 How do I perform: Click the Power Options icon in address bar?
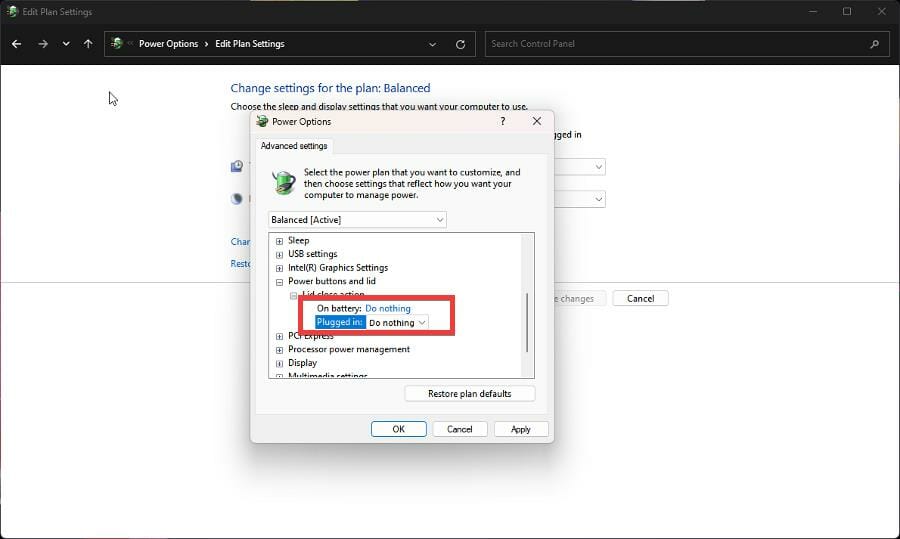[x=117, y=43]
